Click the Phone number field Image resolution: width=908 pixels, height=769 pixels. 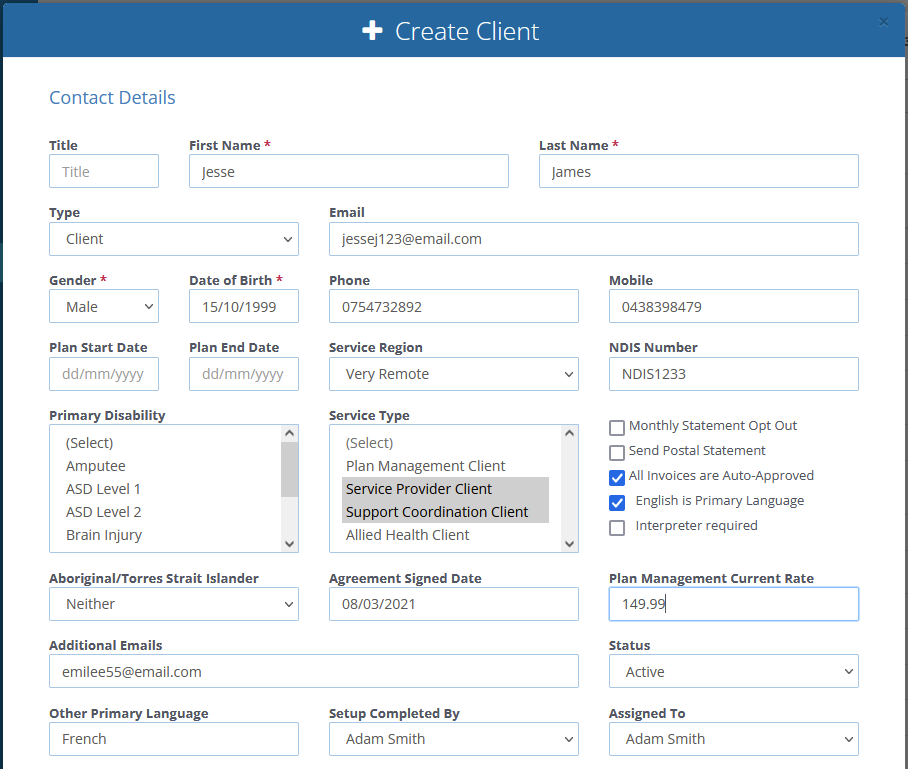pyautogui.click(x=453, y=306)
